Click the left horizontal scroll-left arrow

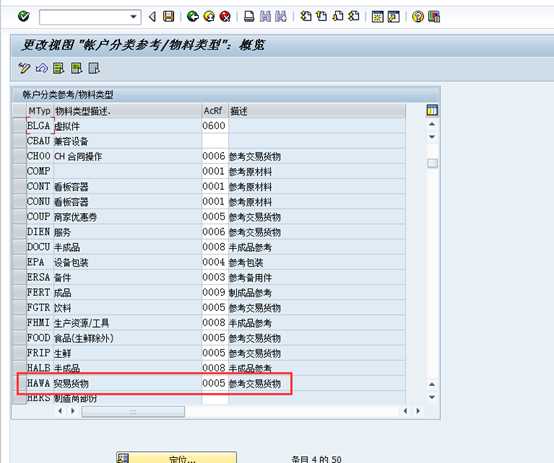[x=60, y=411]
